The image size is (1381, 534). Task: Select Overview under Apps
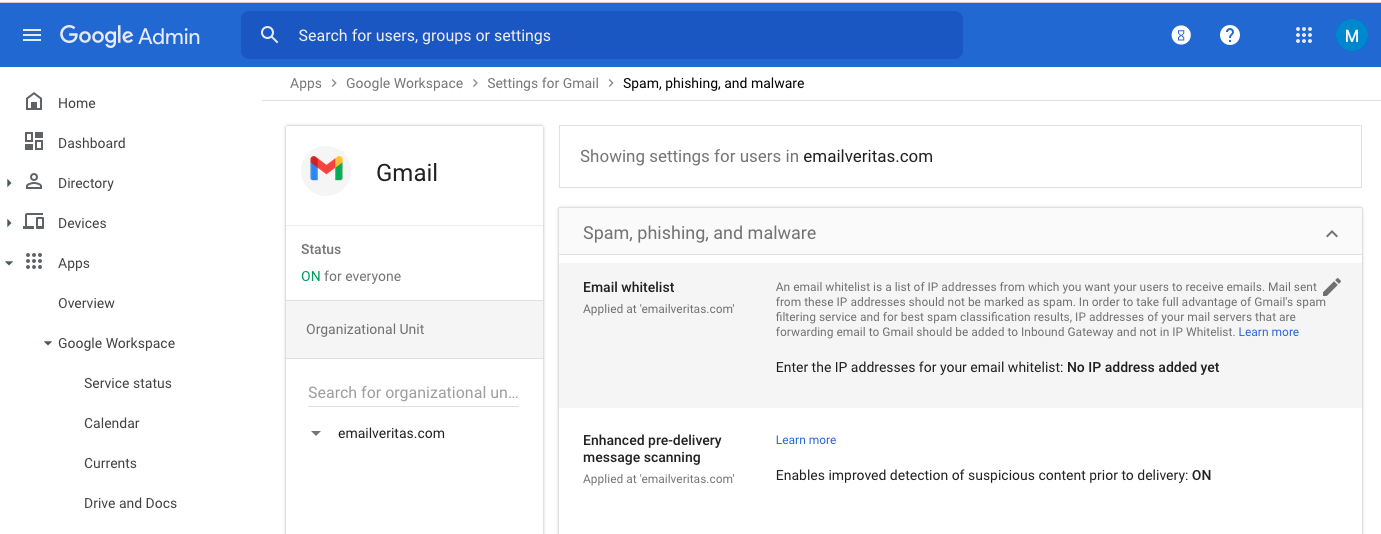[x=86, y=303]
